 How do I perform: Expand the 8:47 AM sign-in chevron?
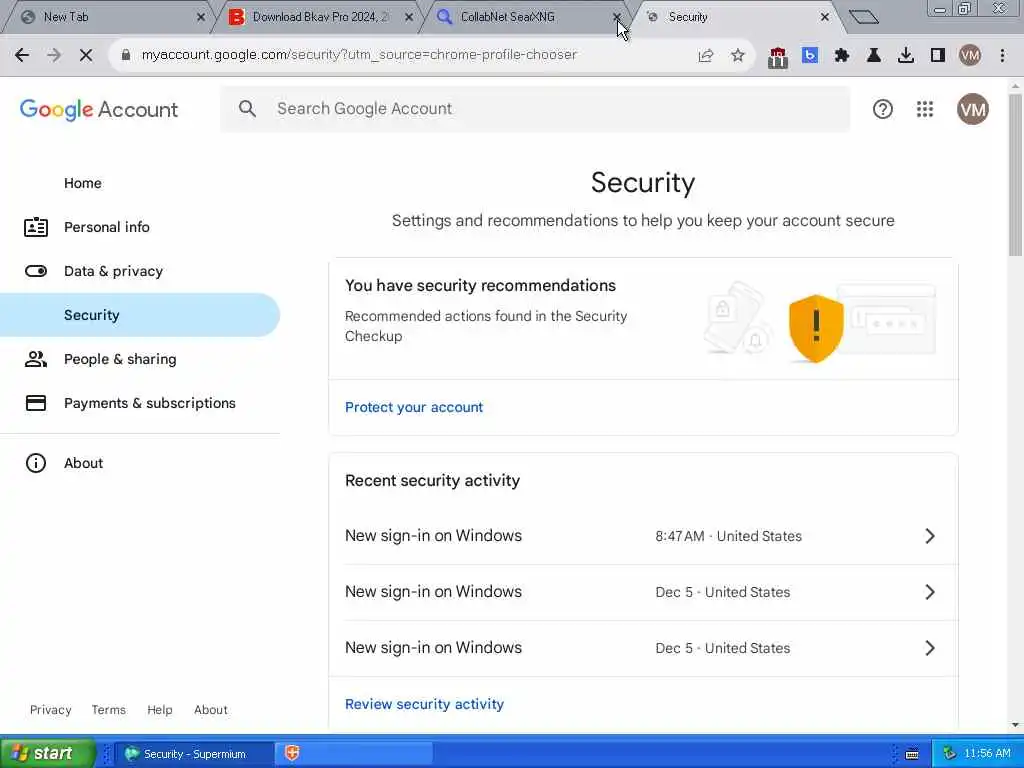click(x=930, y=536)
